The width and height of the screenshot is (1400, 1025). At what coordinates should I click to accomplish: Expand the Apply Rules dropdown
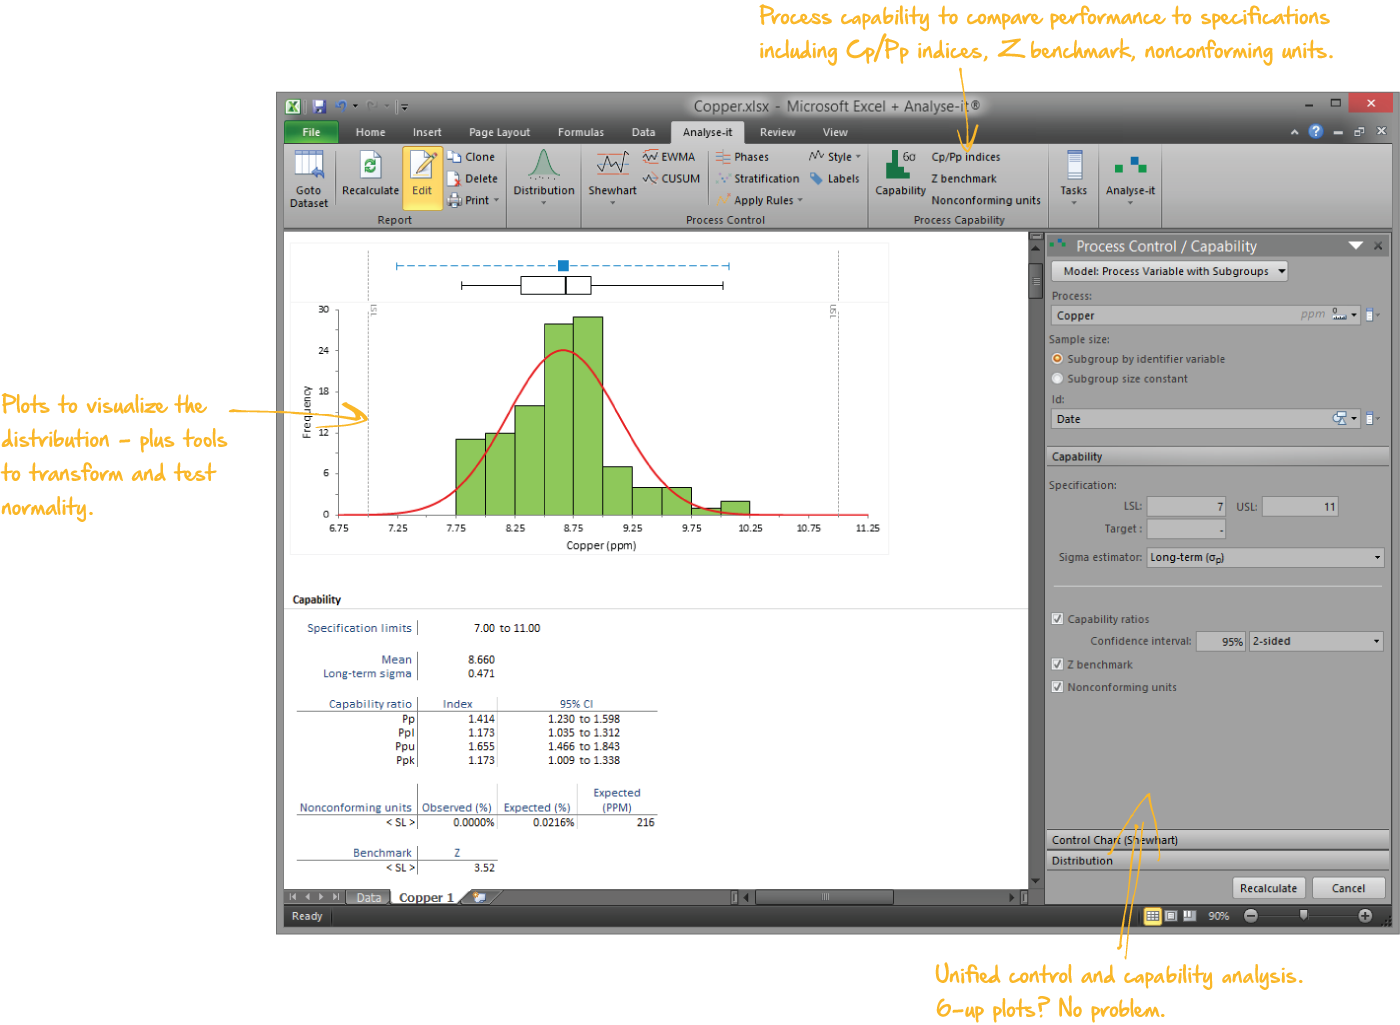point(800,201)
